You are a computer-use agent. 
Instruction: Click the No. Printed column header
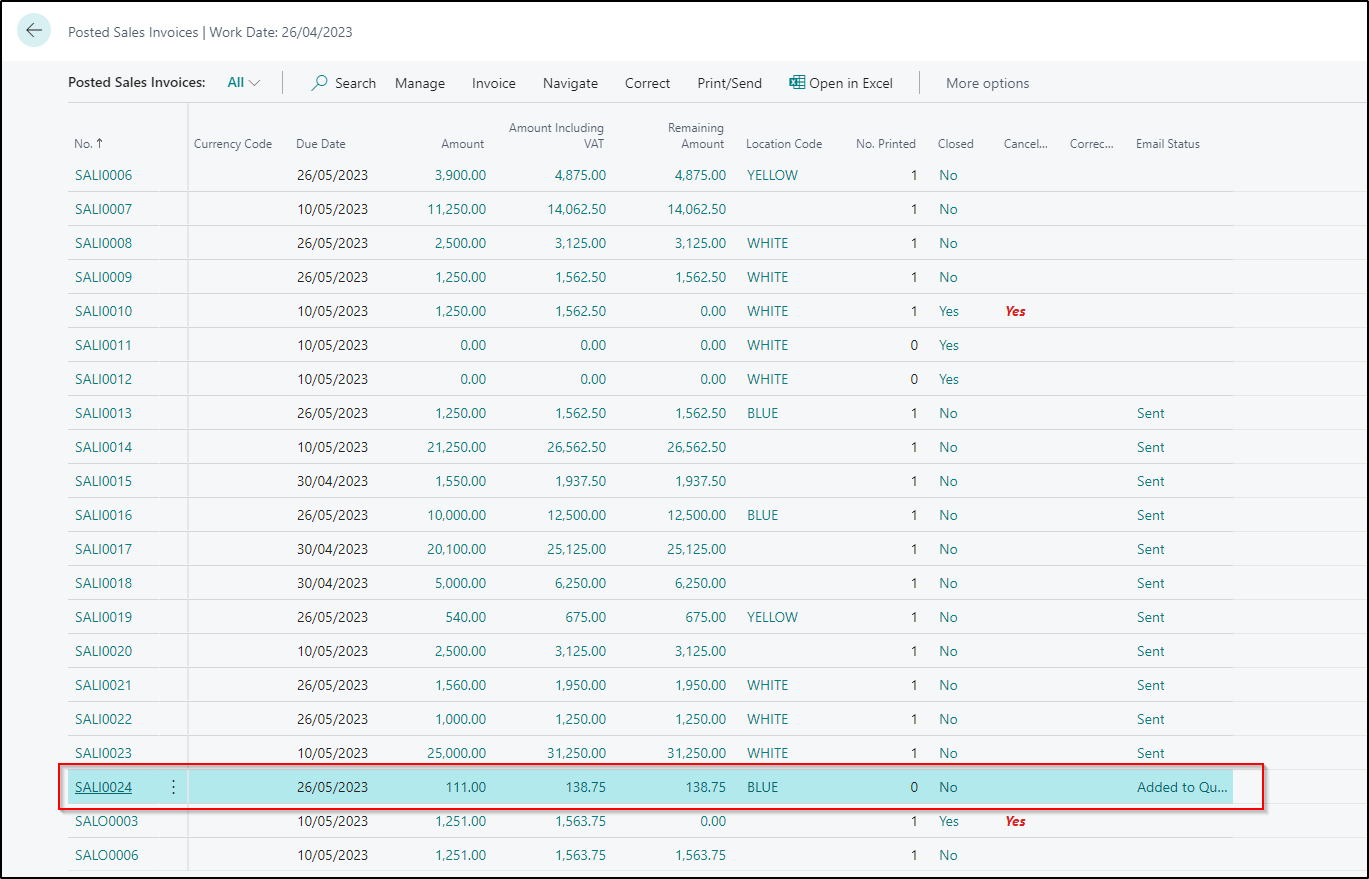point(886,144)
